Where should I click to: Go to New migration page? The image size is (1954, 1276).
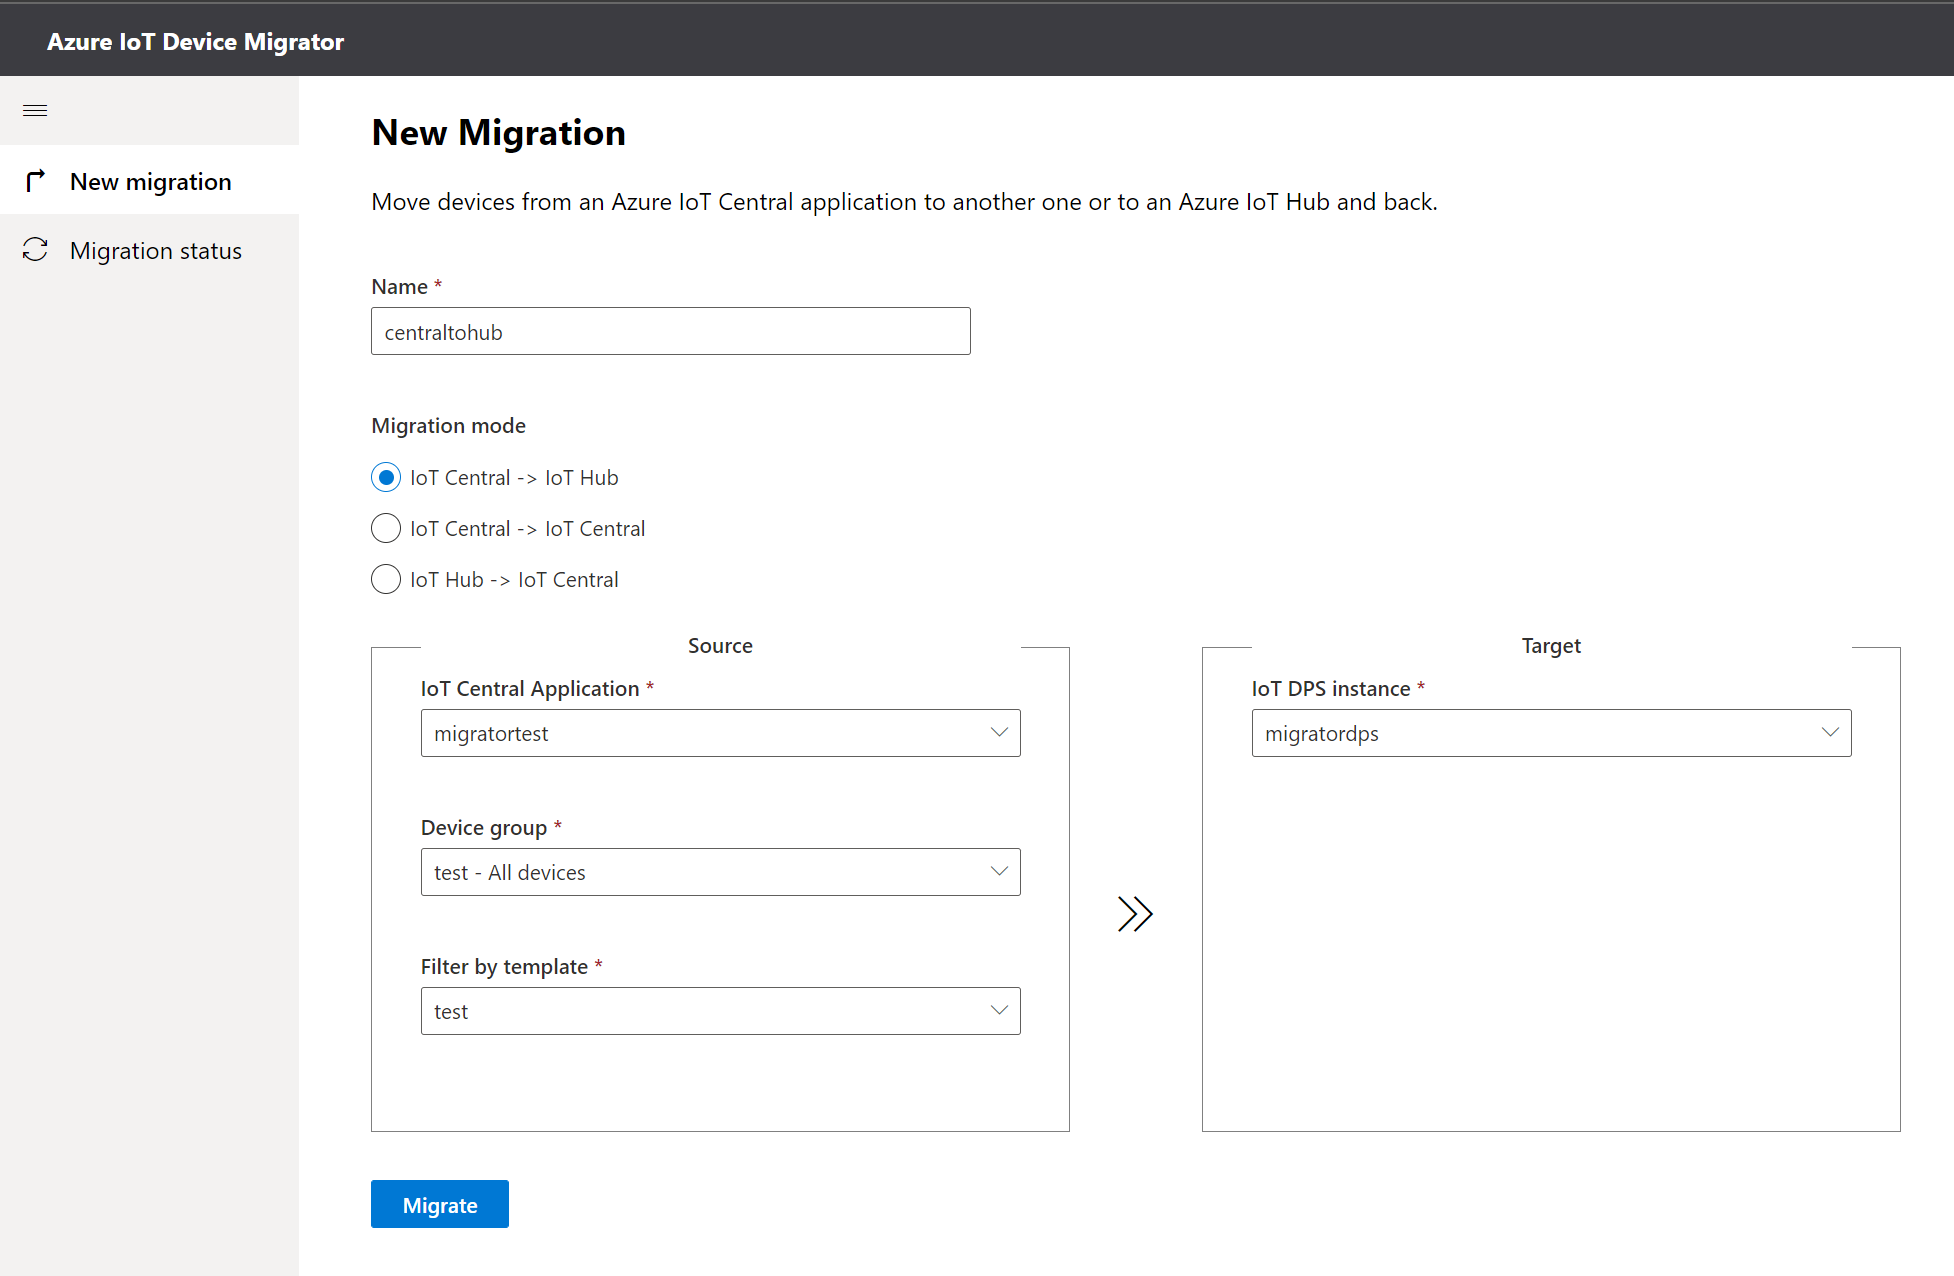[150, 181]
